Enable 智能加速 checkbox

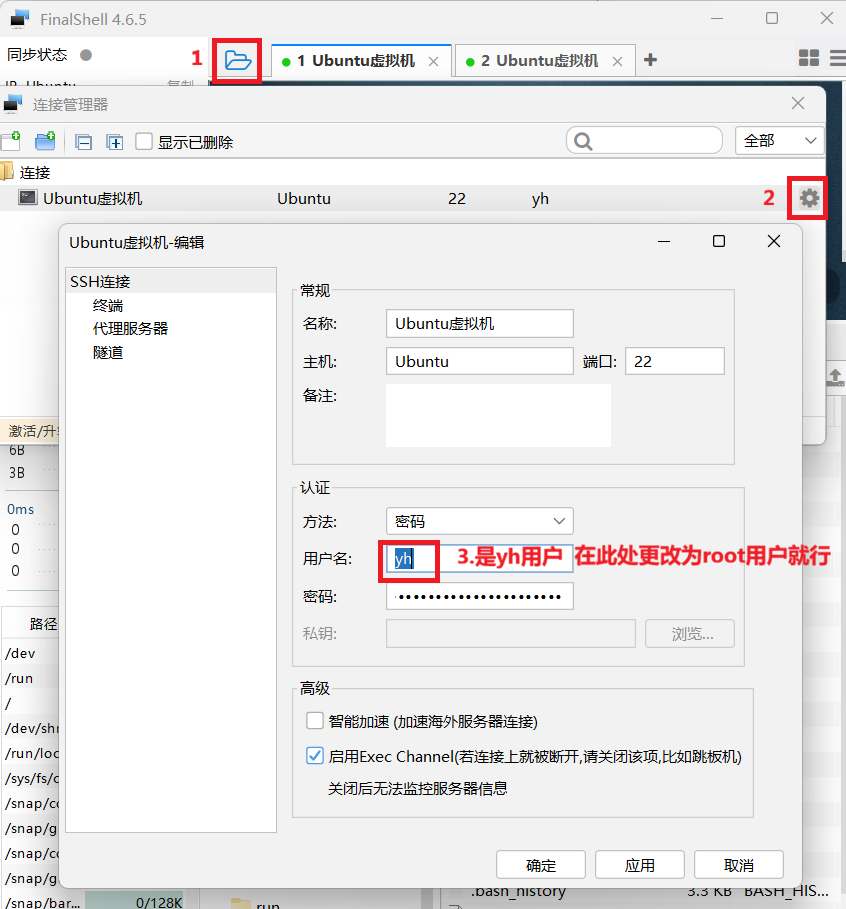point(314,721)
